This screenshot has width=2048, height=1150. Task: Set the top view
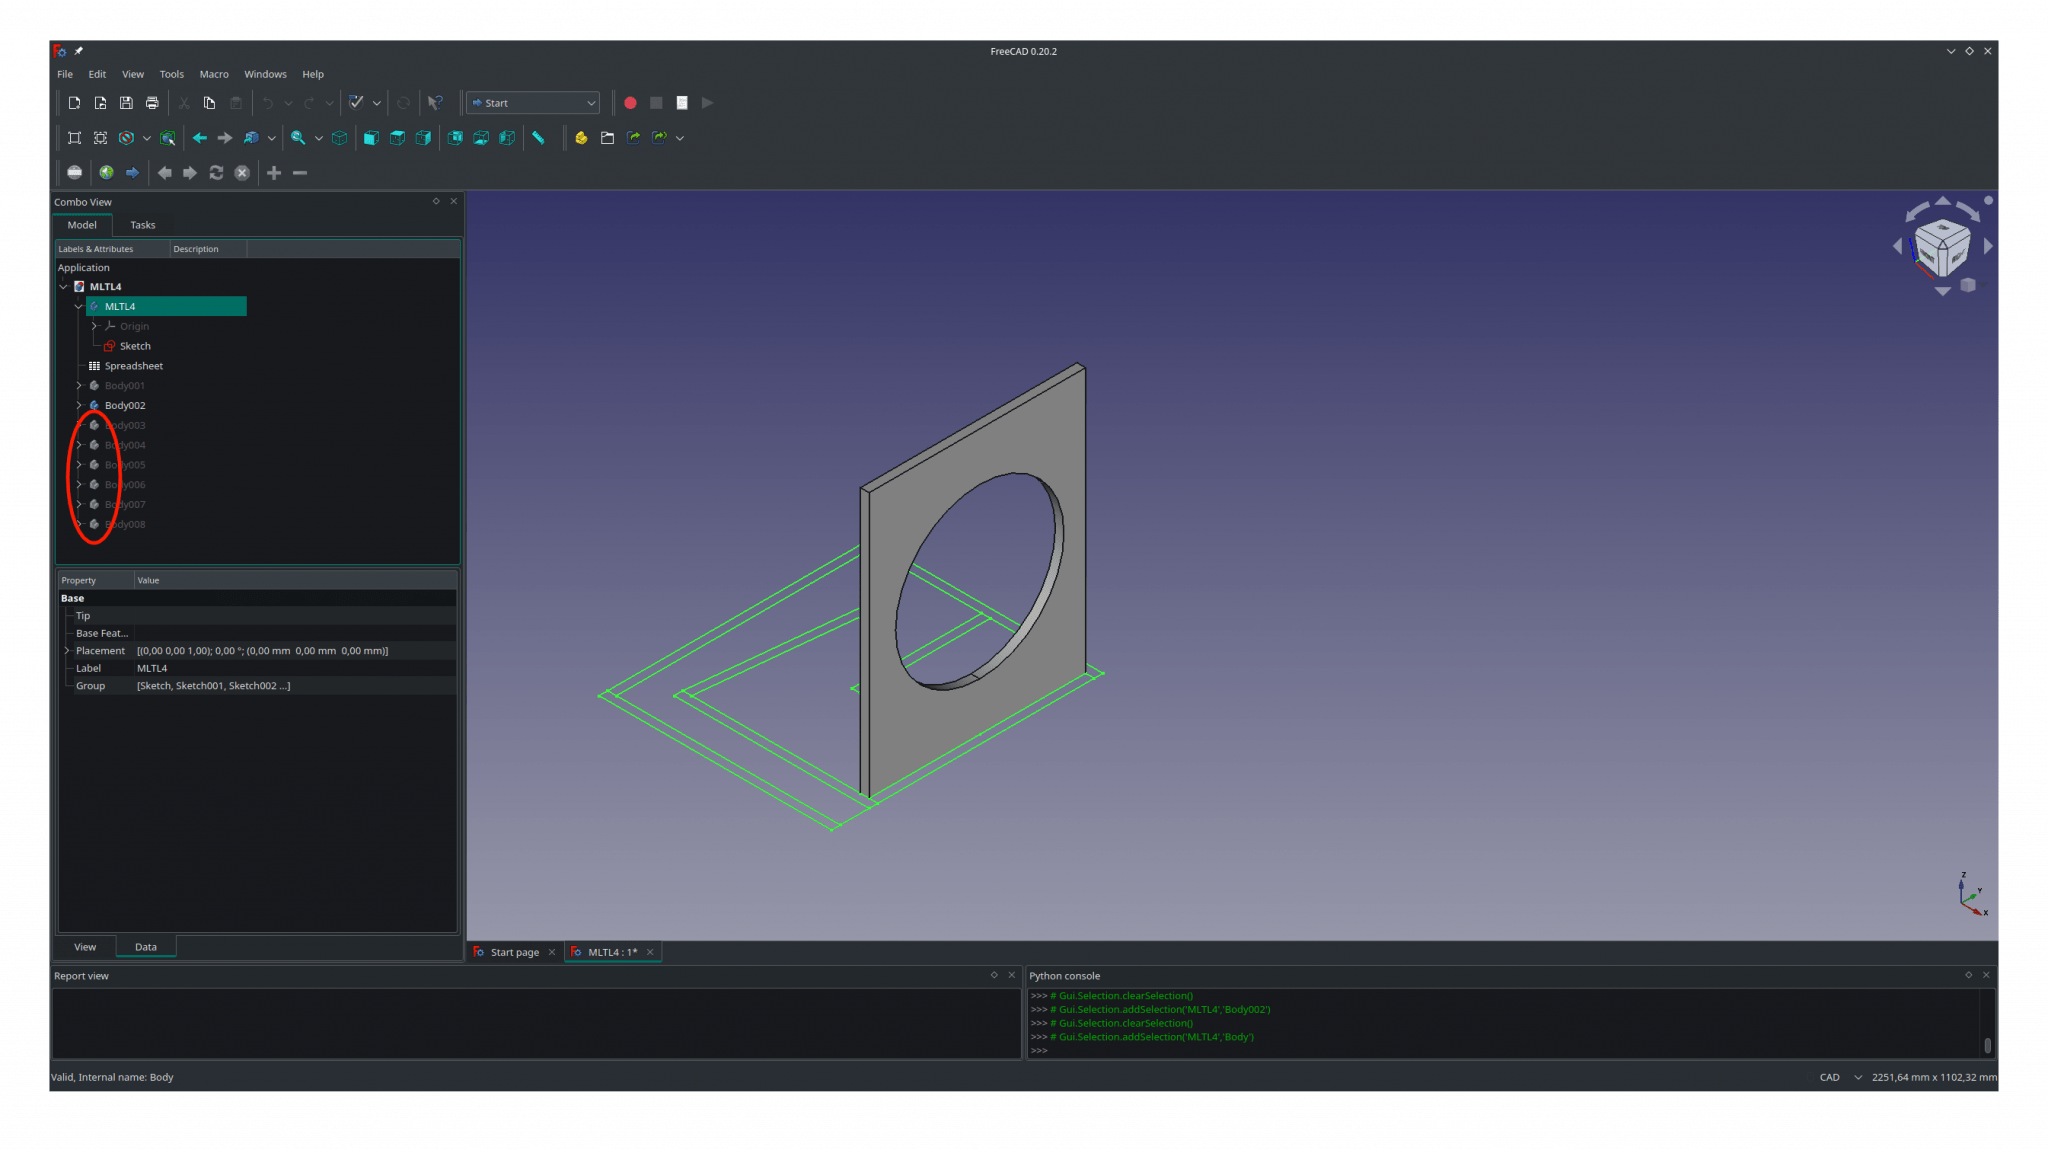[x=397, y=138]
